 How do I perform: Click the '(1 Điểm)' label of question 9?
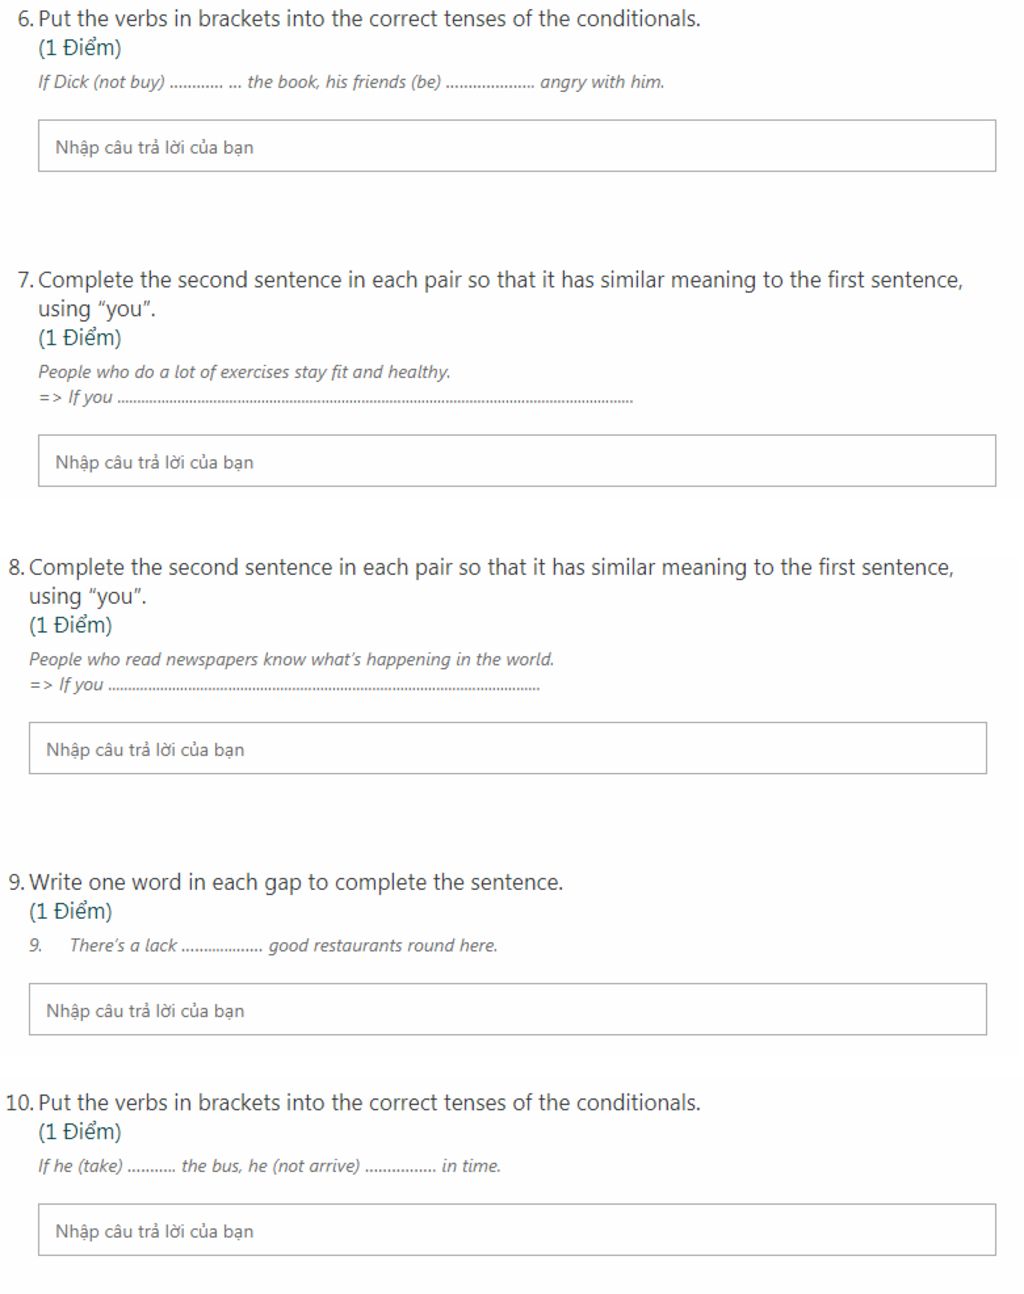[71, 911]
